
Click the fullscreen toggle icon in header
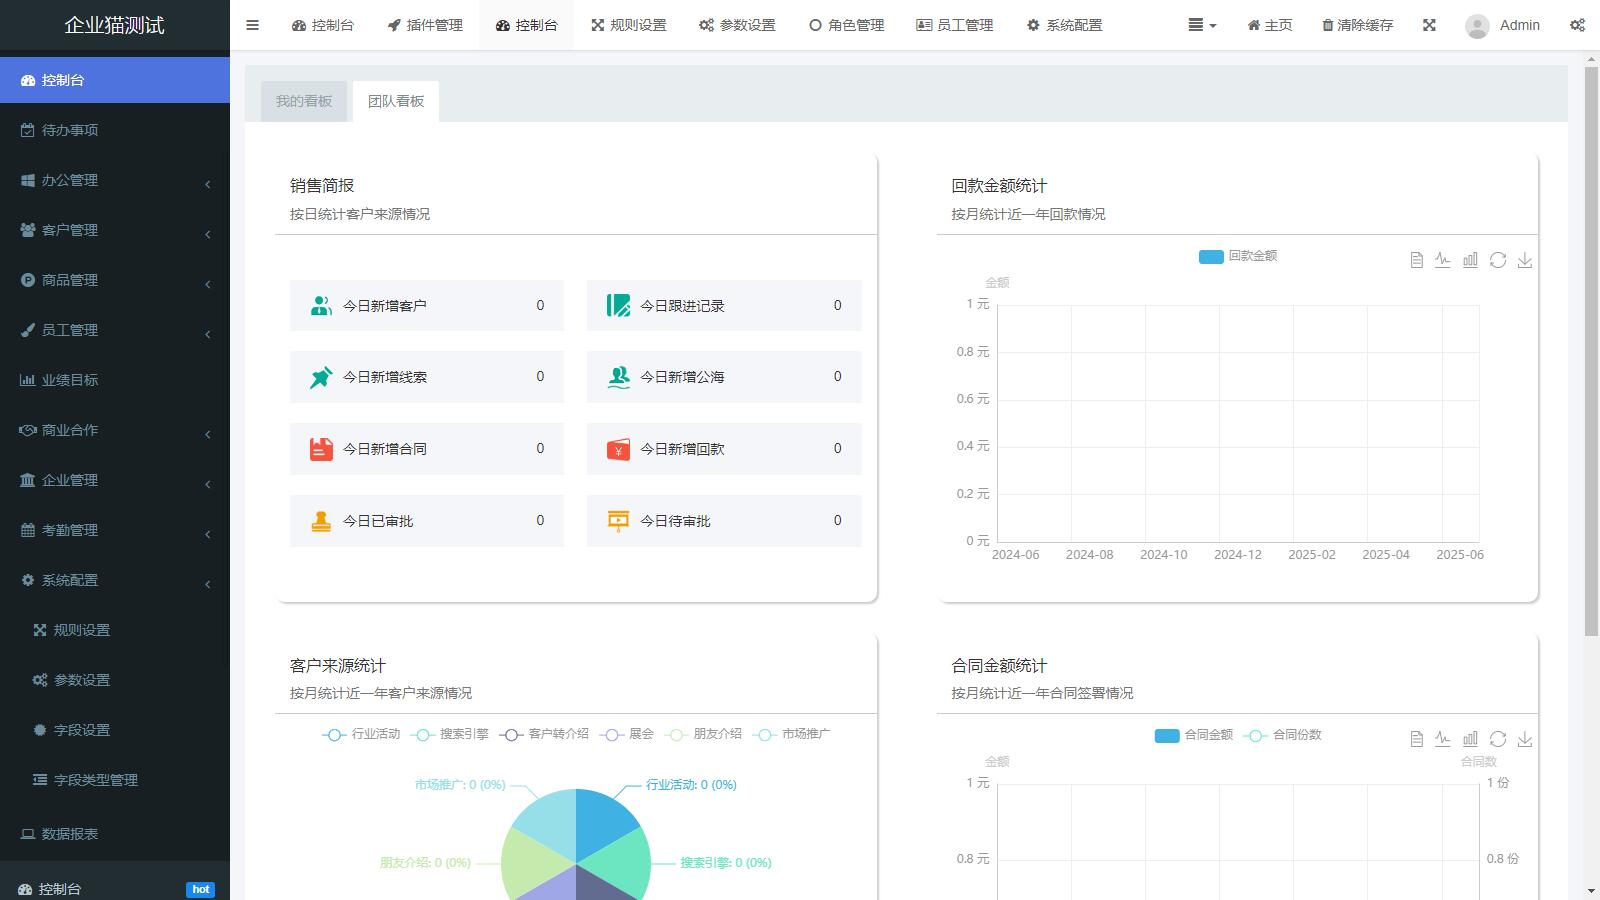[x=1429, y=25]
